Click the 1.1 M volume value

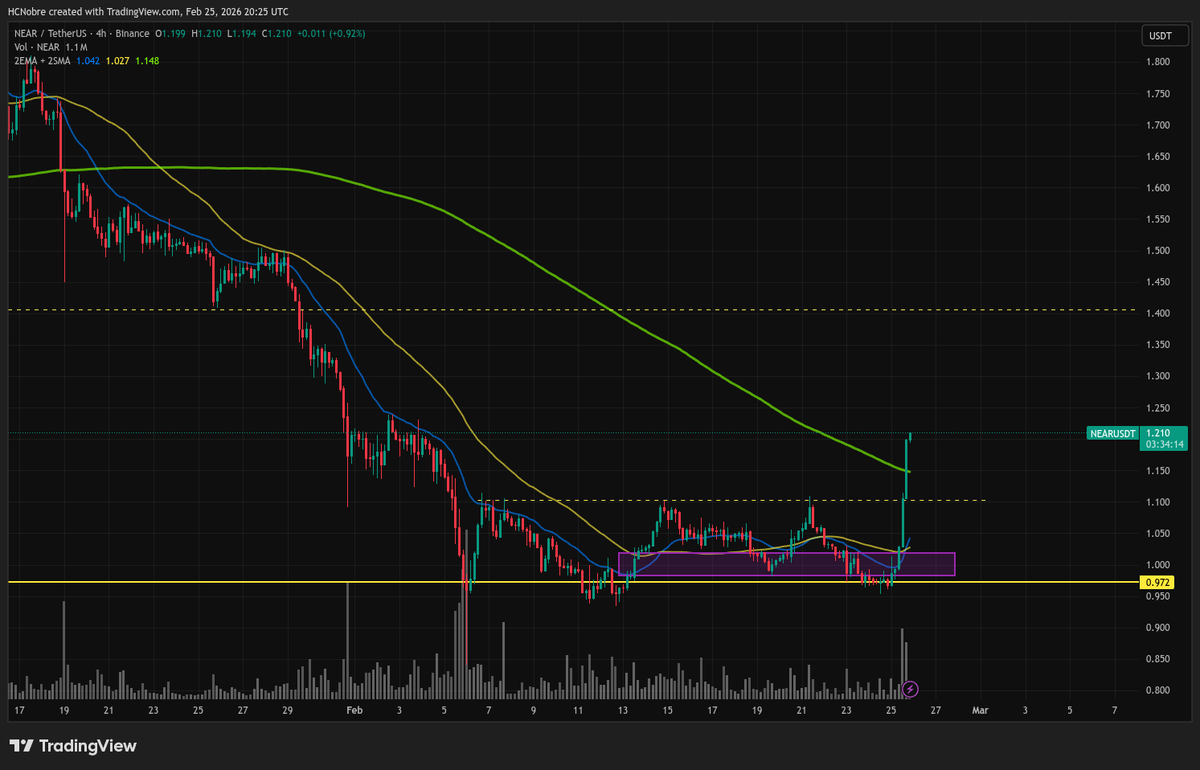[76, 47]
